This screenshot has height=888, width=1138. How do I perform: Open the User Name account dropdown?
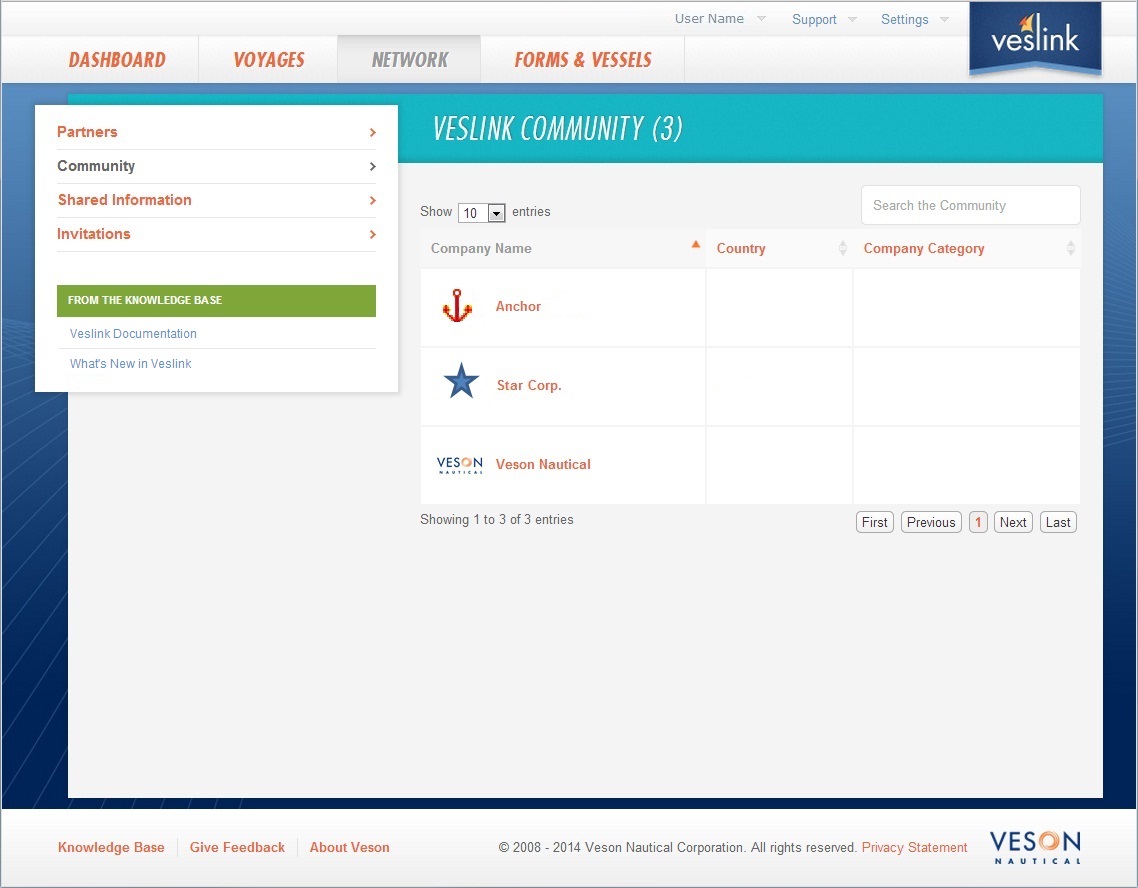[712, 18]
